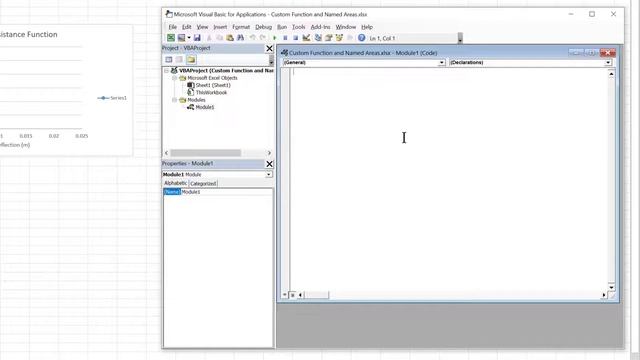
Task: Select Module1 in project tree
Action: point(204,107)
